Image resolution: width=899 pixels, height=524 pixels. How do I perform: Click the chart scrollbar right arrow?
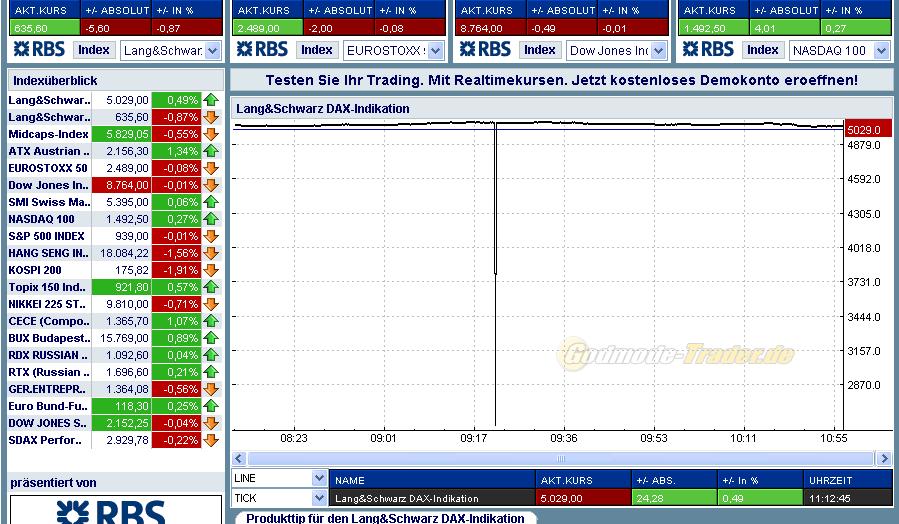coord(884,458)
